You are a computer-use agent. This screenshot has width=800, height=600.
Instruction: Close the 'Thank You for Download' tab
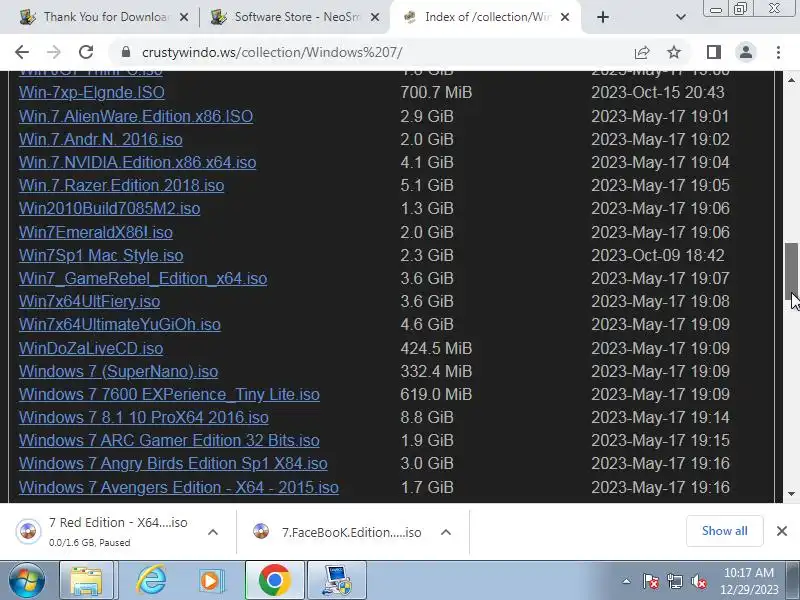pos(184,17)
